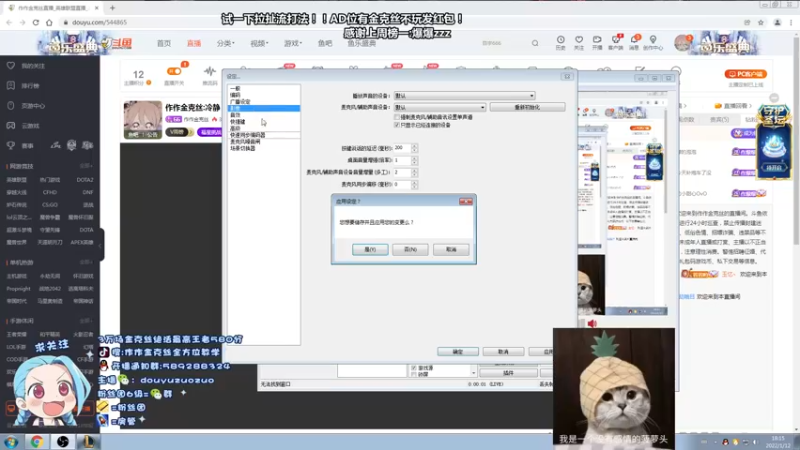Click the stream bitrate waveform icon

(x=210, y=71)
